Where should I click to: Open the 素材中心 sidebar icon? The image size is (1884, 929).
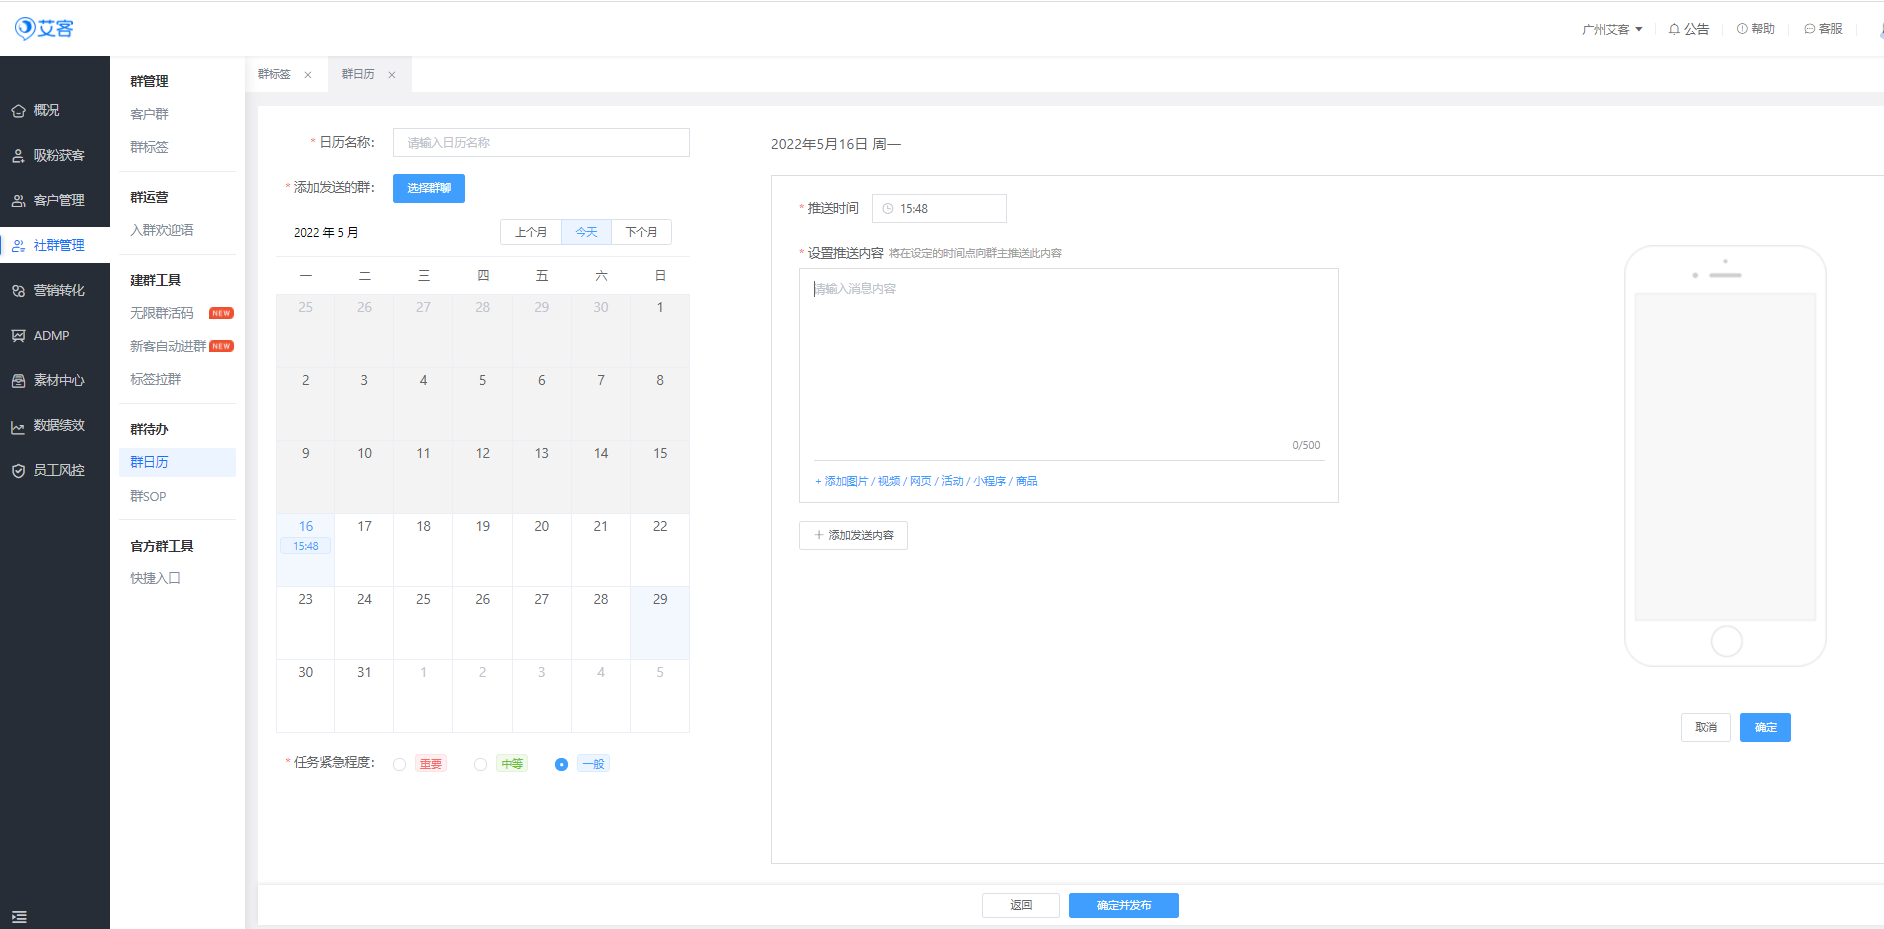[x=18, y=381]
